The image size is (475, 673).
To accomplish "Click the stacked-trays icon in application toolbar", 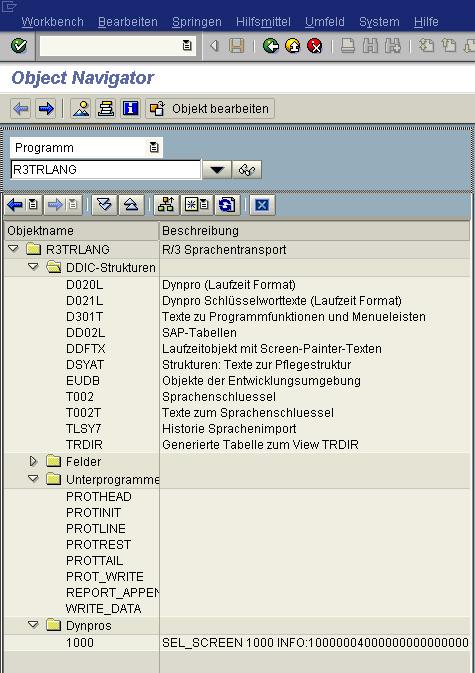I will [106, 109].
